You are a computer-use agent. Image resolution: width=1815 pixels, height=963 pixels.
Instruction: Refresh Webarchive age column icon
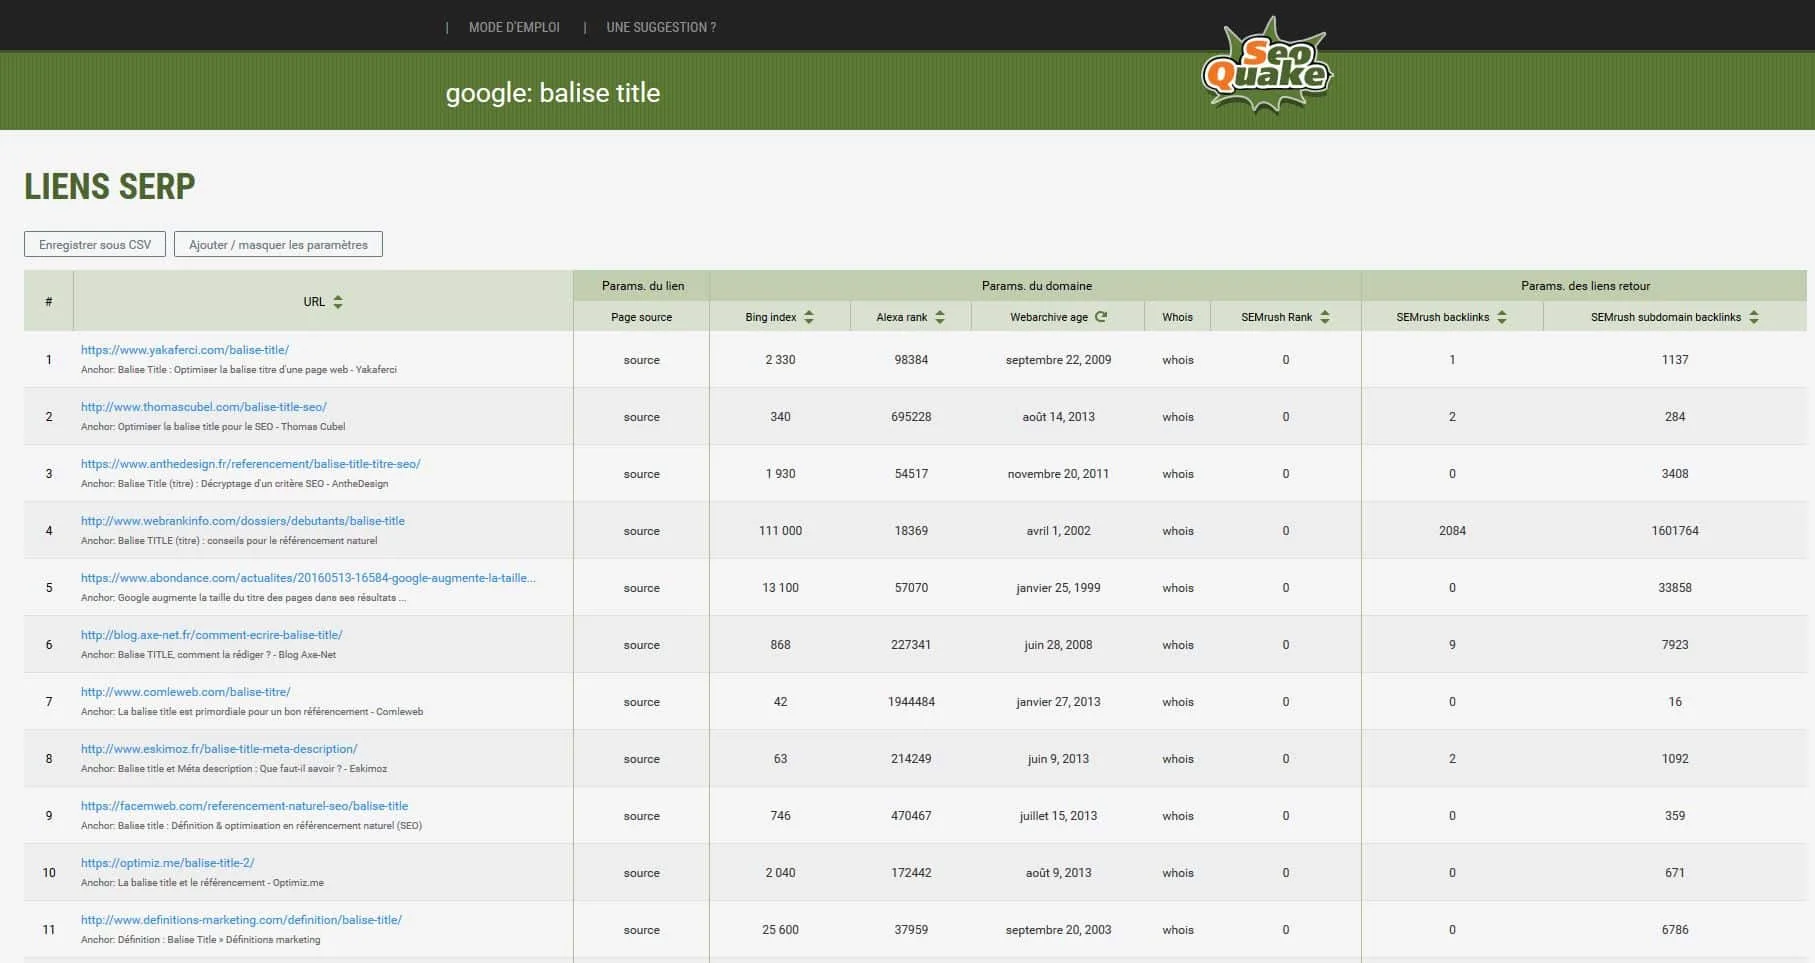click(1101, 317)
